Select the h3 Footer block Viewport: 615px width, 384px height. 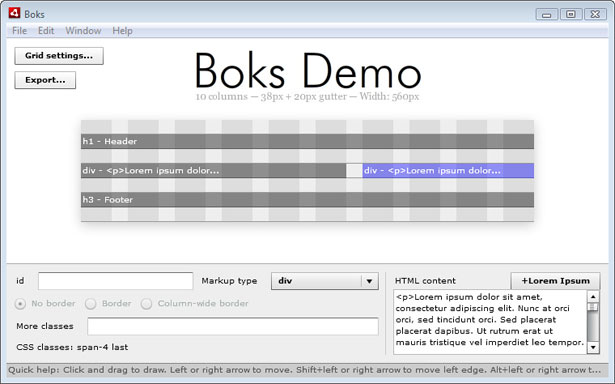coord(307,200)
